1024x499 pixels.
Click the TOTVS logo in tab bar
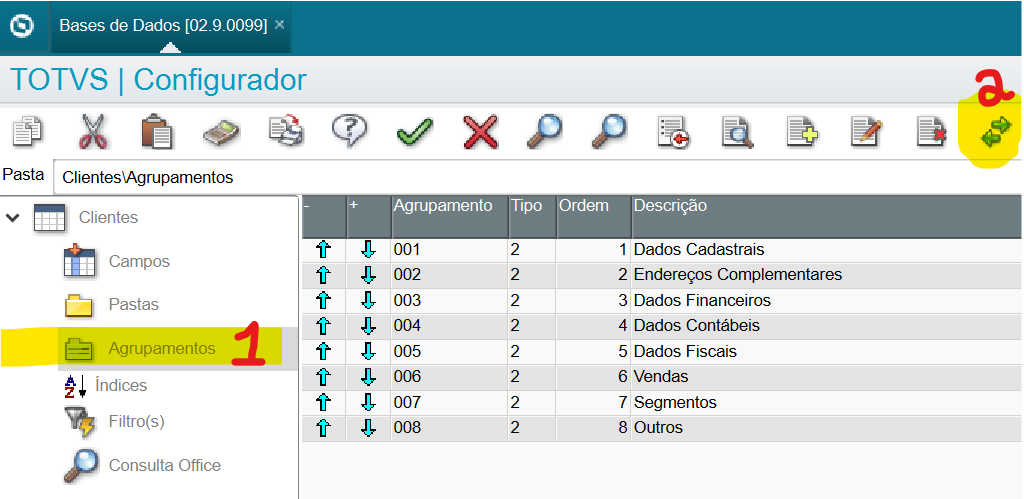(x=22, y=26)
